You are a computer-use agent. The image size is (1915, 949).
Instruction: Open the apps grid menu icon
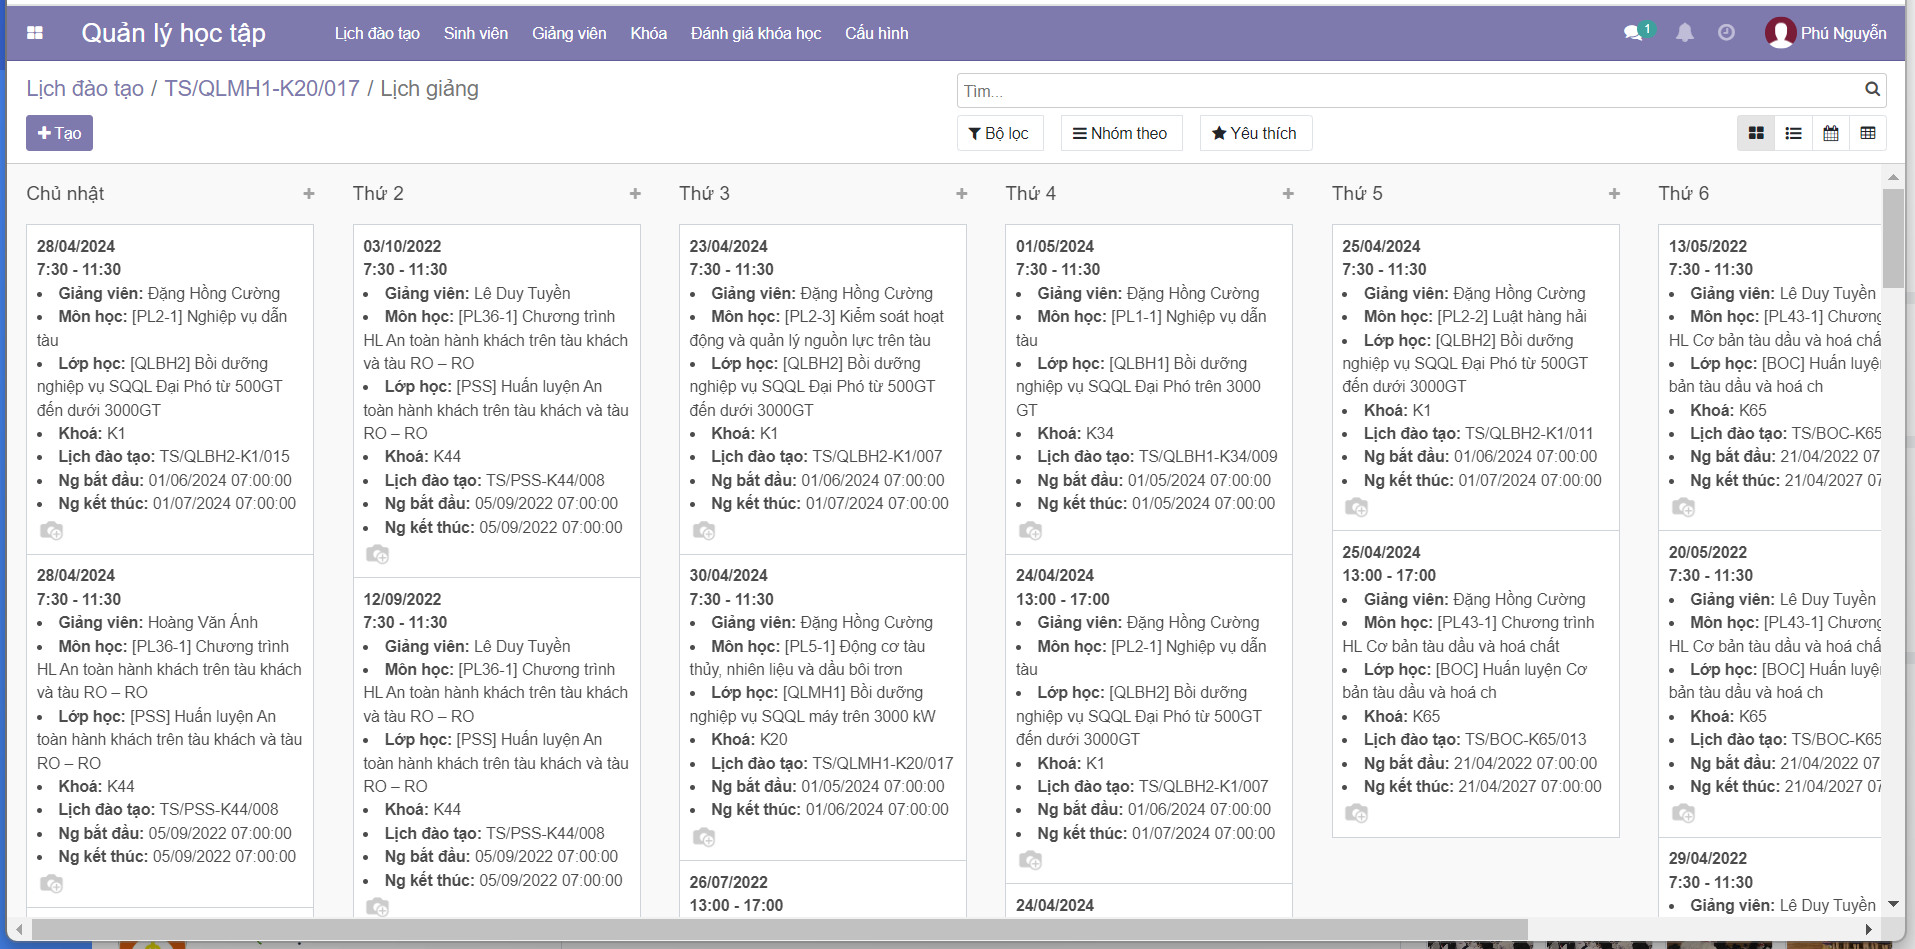point(35,33)
